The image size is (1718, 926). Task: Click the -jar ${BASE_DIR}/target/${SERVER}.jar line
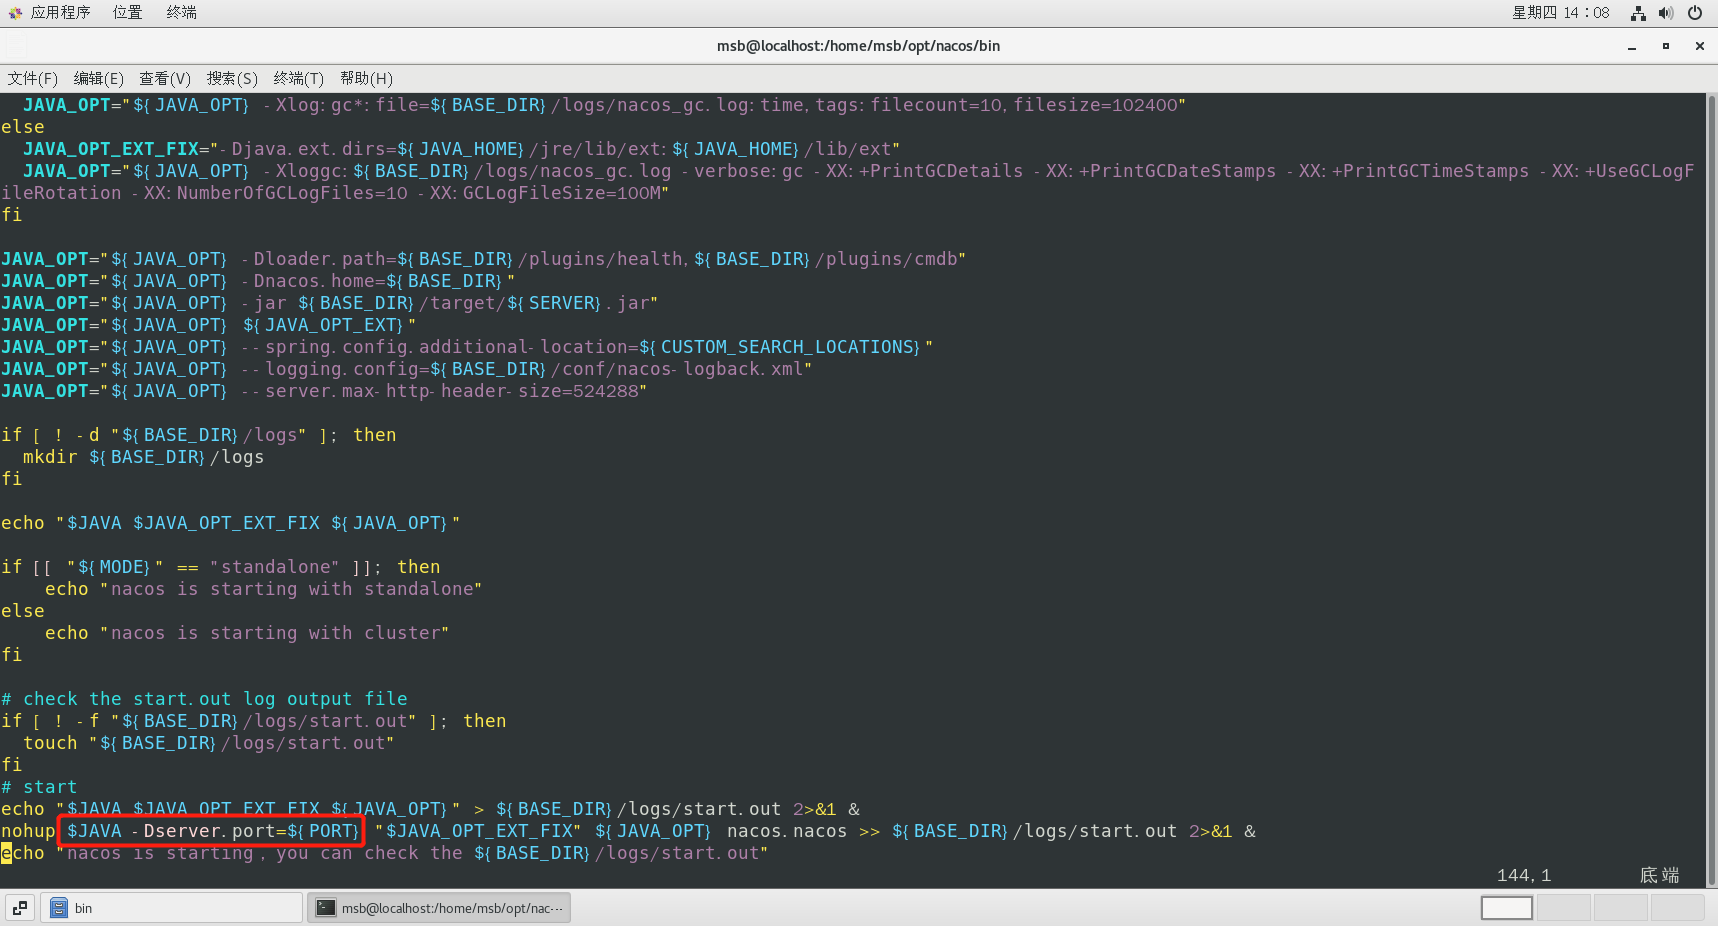pyautogui.click(x=329, y=303)
